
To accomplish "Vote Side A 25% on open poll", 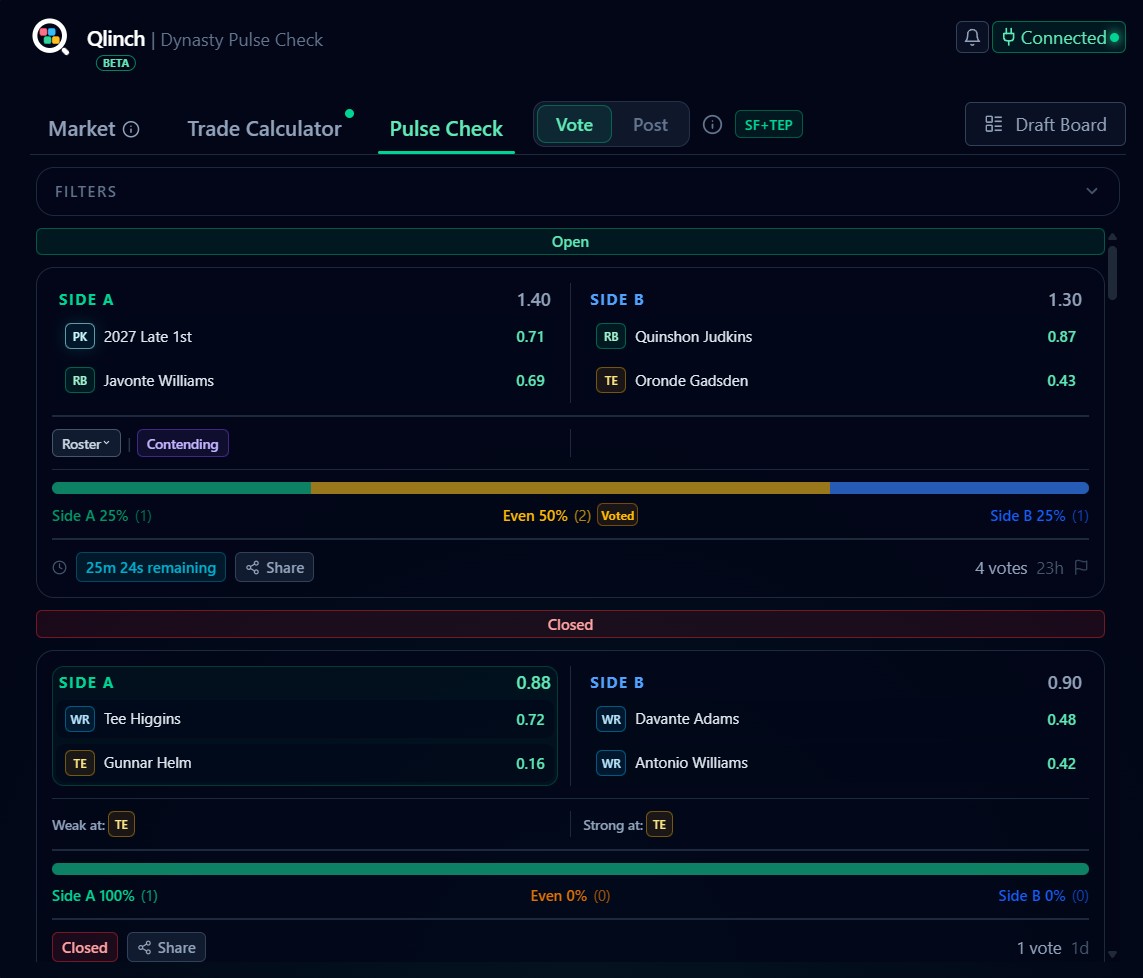I will point(101,516).
